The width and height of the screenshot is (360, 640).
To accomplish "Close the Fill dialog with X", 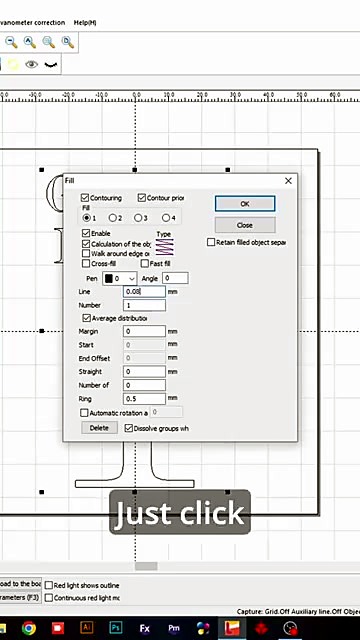I will [x=288, y=181].
